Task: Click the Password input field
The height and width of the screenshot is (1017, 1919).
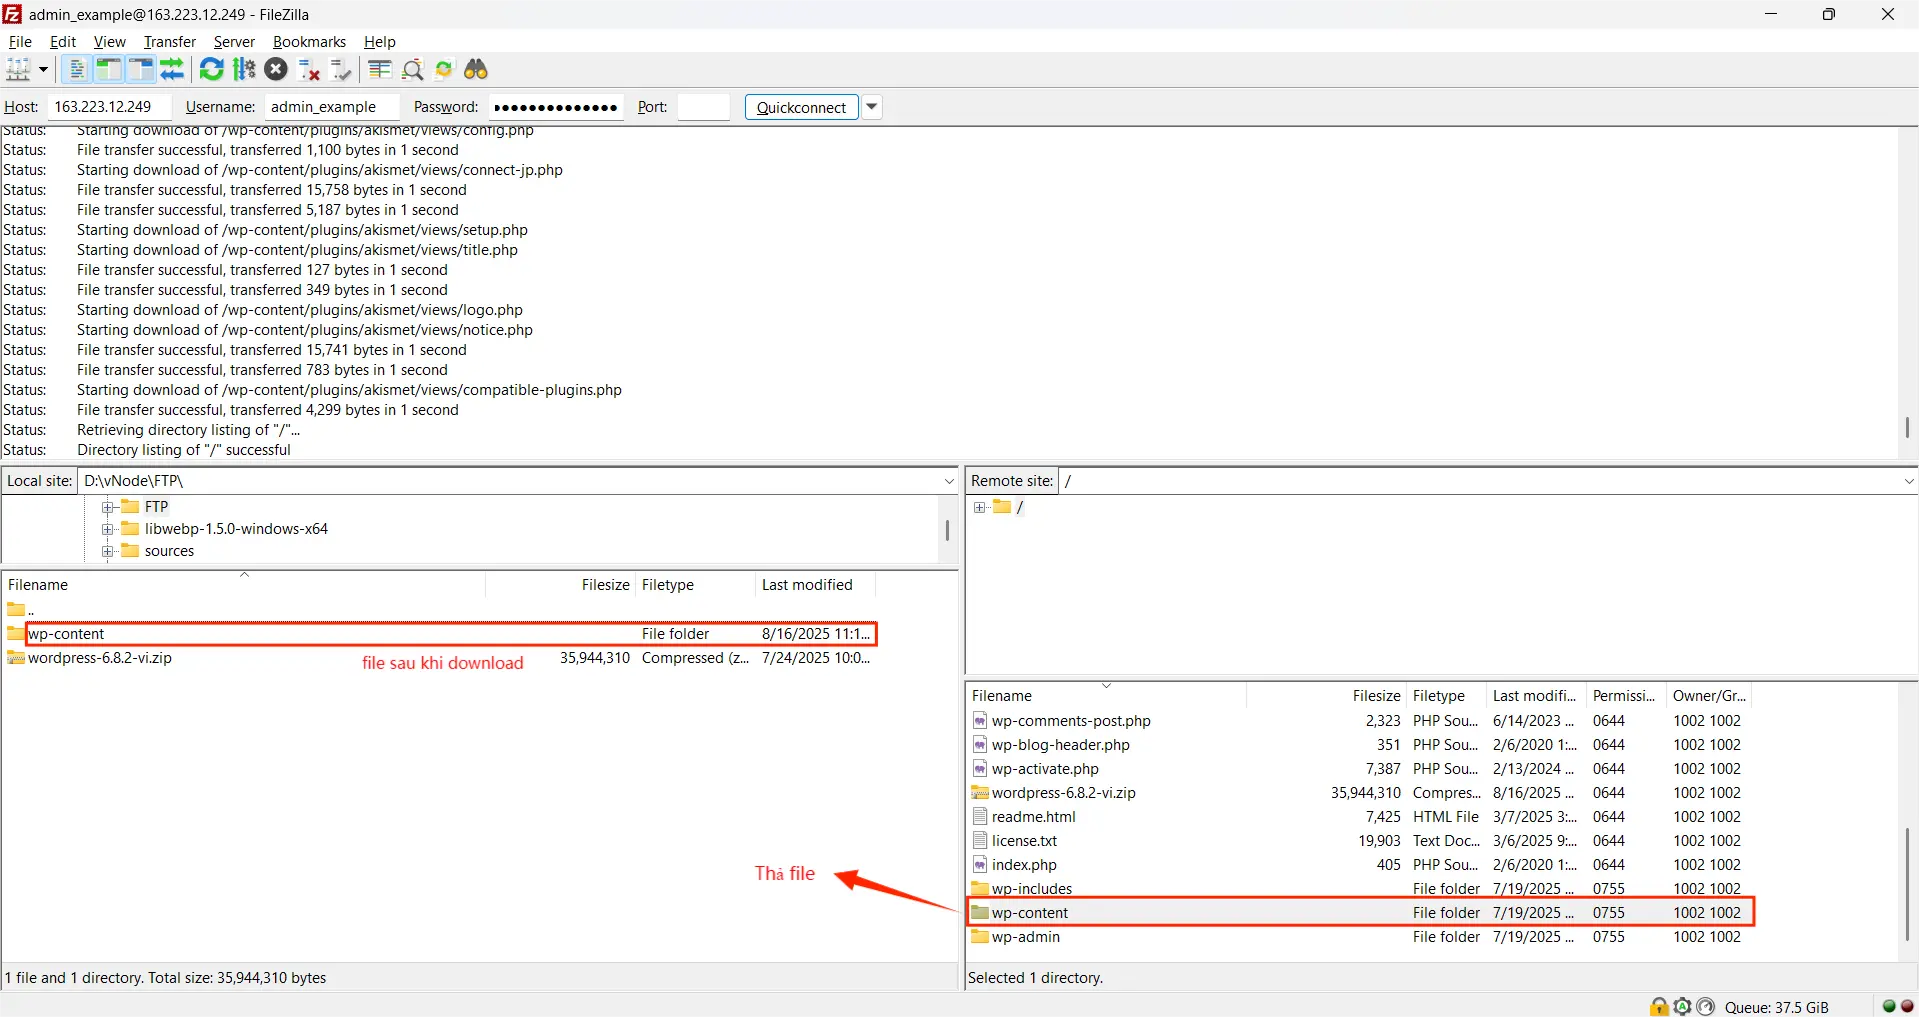Action: coord(555,107)
